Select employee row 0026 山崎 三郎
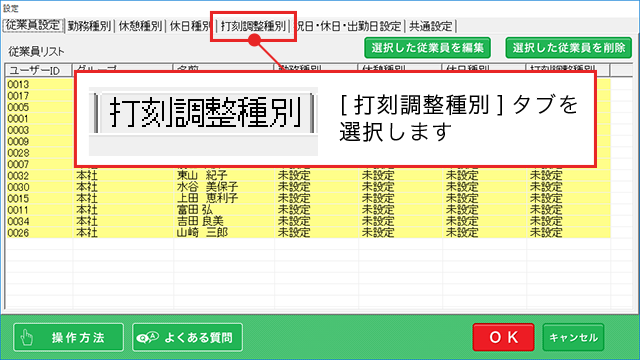This screenshot has height=360, width=640. [308, 233]
